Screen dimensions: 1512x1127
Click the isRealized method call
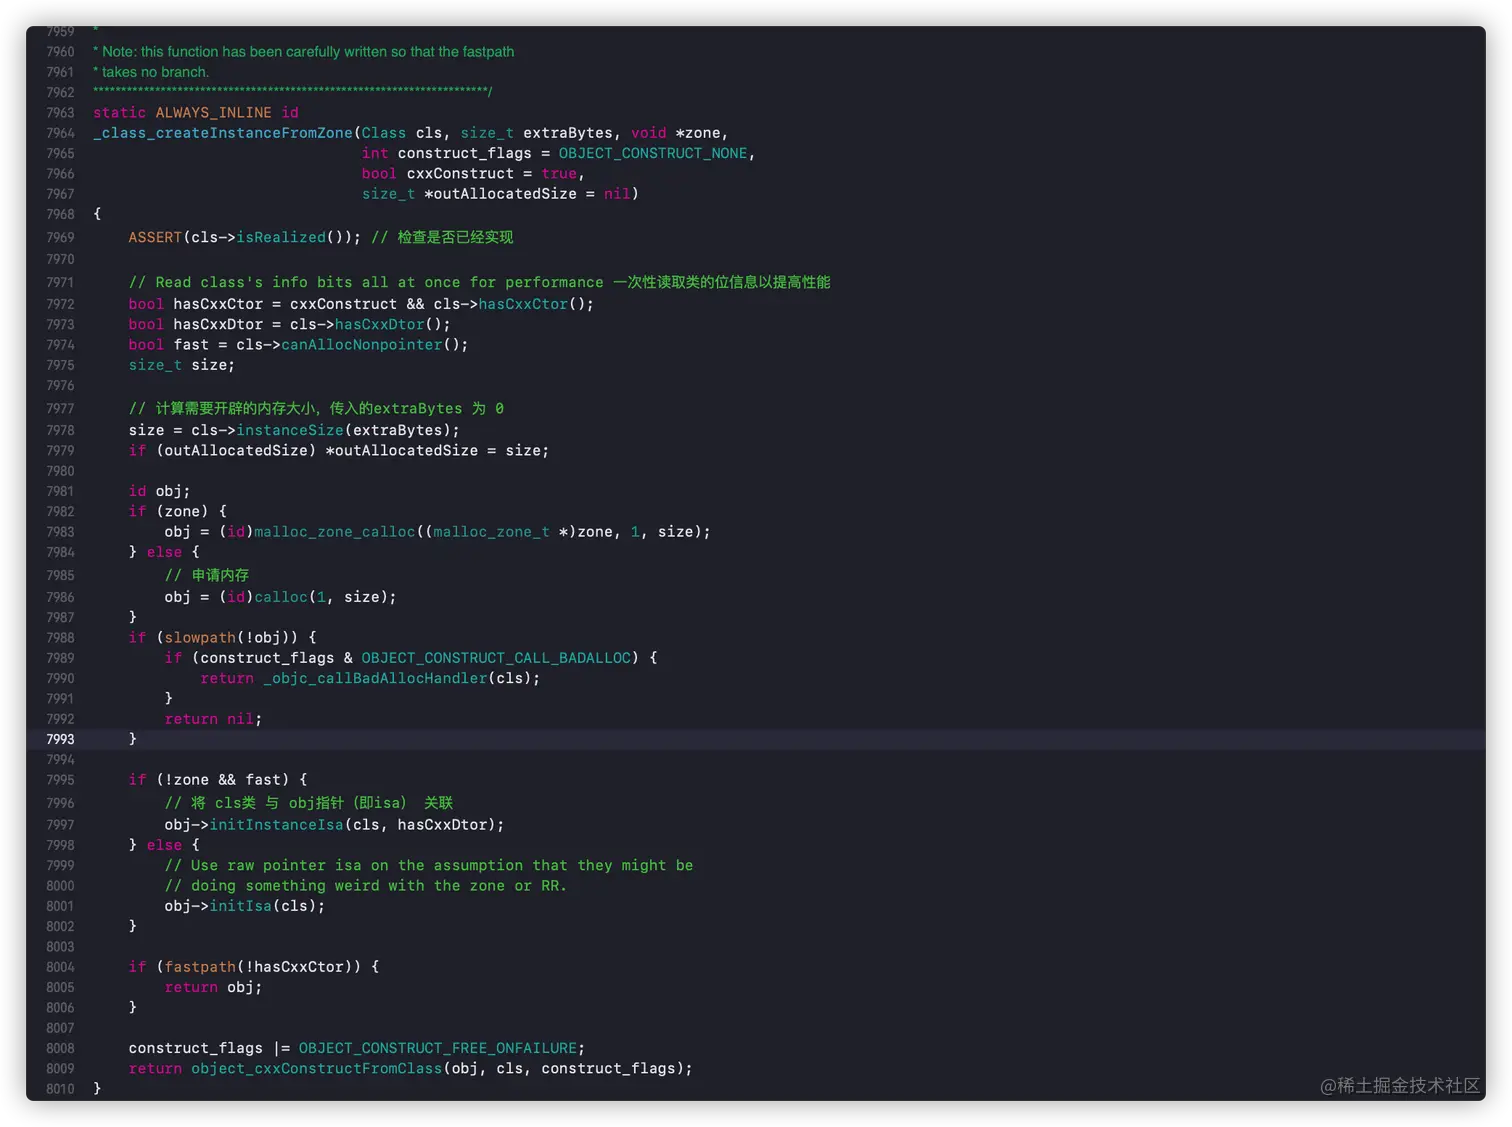281,237
